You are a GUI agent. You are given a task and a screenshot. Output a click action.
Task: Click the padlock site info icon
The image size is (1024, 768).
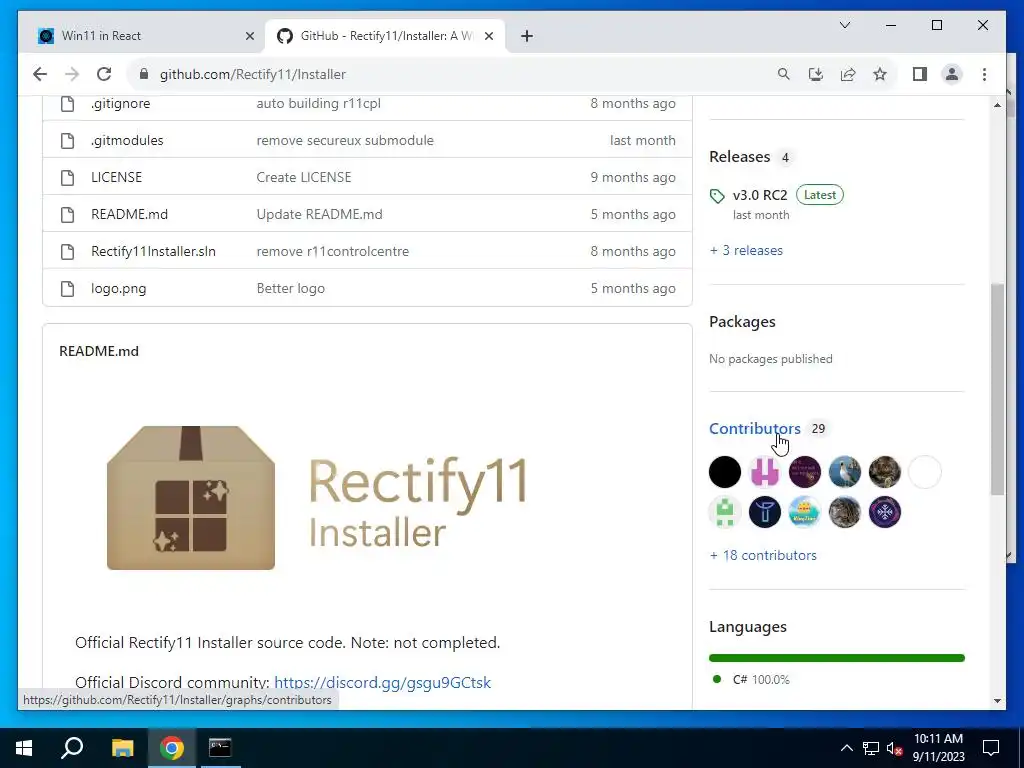click(144, 74)
